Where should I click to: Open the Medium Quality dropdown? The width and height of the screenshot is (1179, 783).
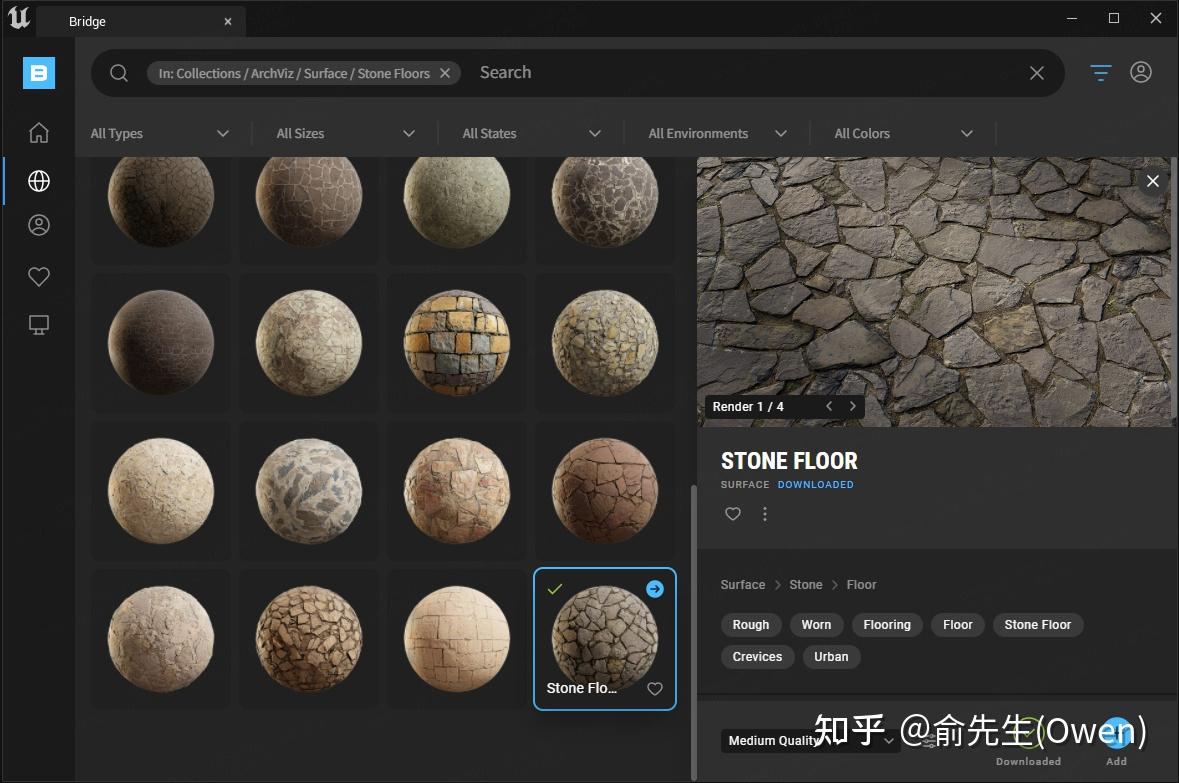click(810, 741)
